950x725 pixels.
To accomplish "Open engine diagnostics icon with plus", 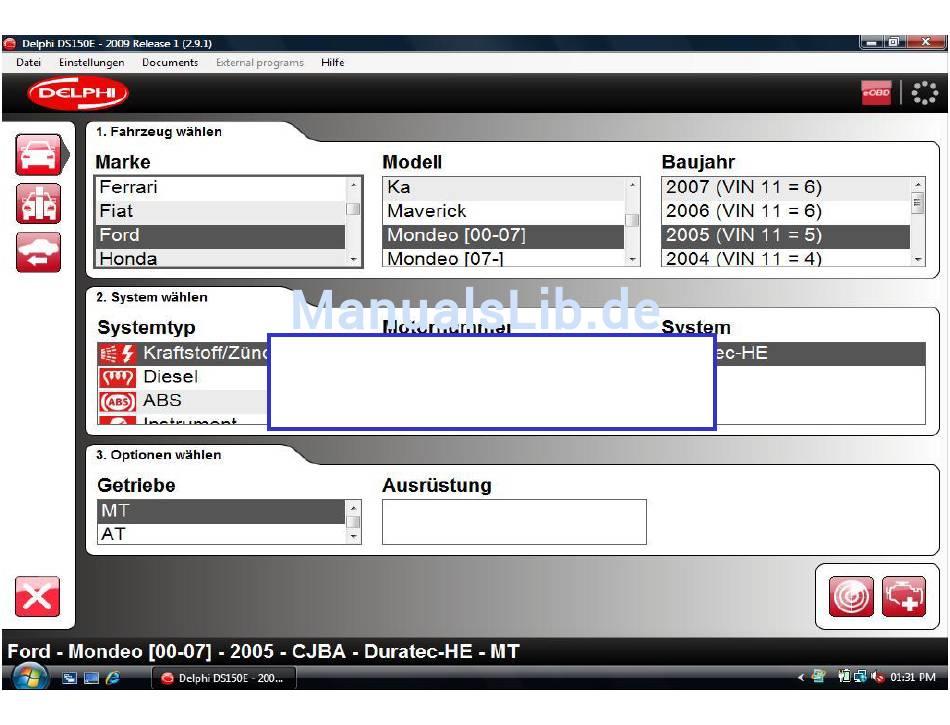I will pos(904,597).
